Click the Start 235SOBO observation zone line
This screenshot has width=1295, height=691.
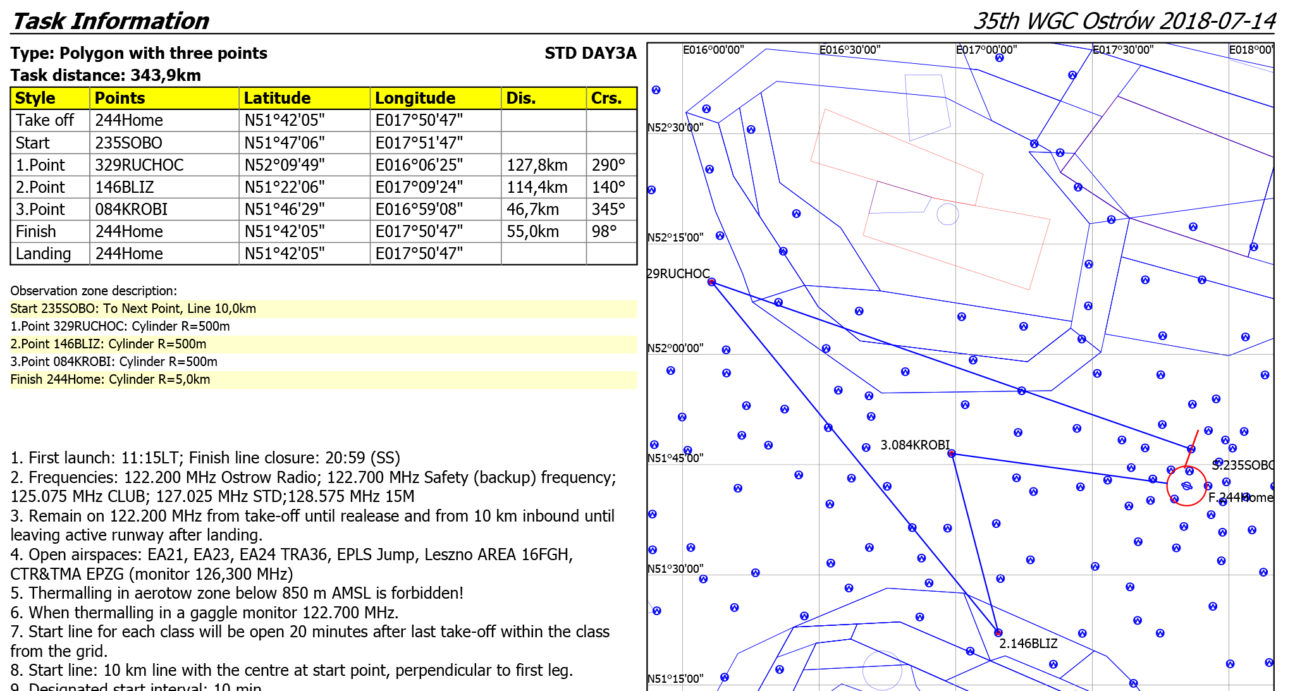click(133, 308)
